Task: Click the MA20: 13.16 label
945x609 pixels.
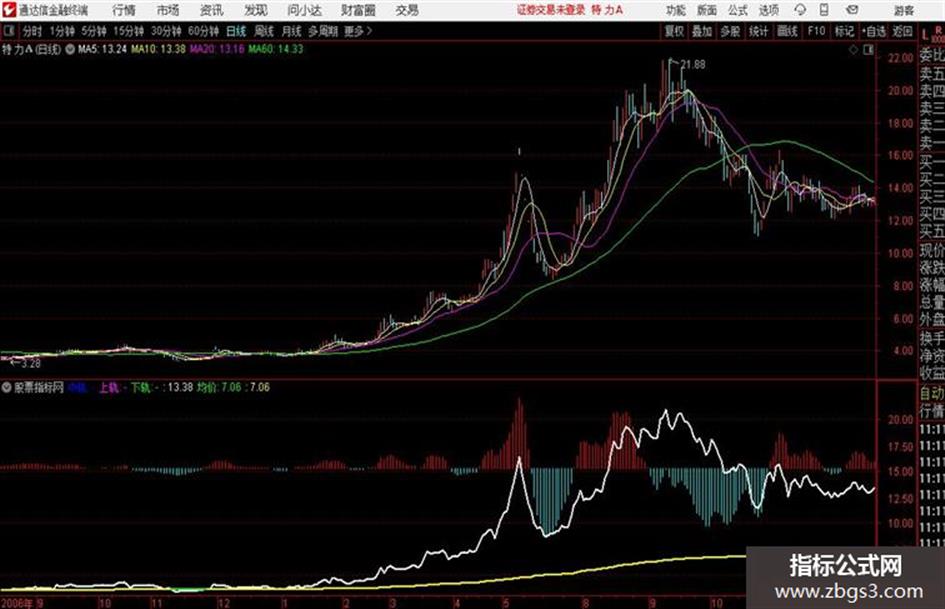Action: (x=216, y=49)
